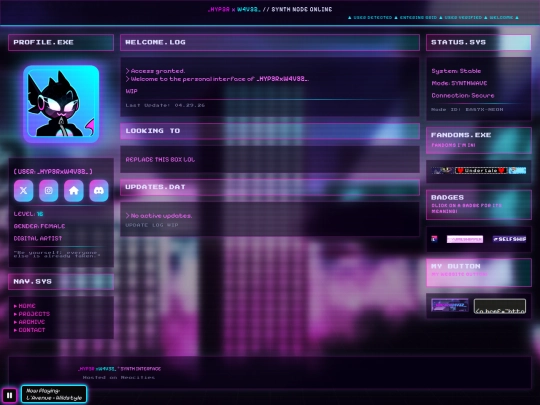Click the profile avatar image
This screenshot has height=405, width=540.
tap(61, 104)
